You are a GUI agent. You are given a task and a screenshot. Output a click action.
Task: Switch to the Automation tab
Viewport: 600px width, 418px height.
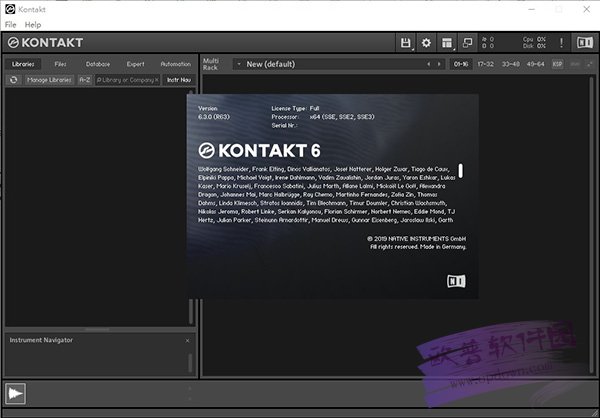tap(176, 64)
